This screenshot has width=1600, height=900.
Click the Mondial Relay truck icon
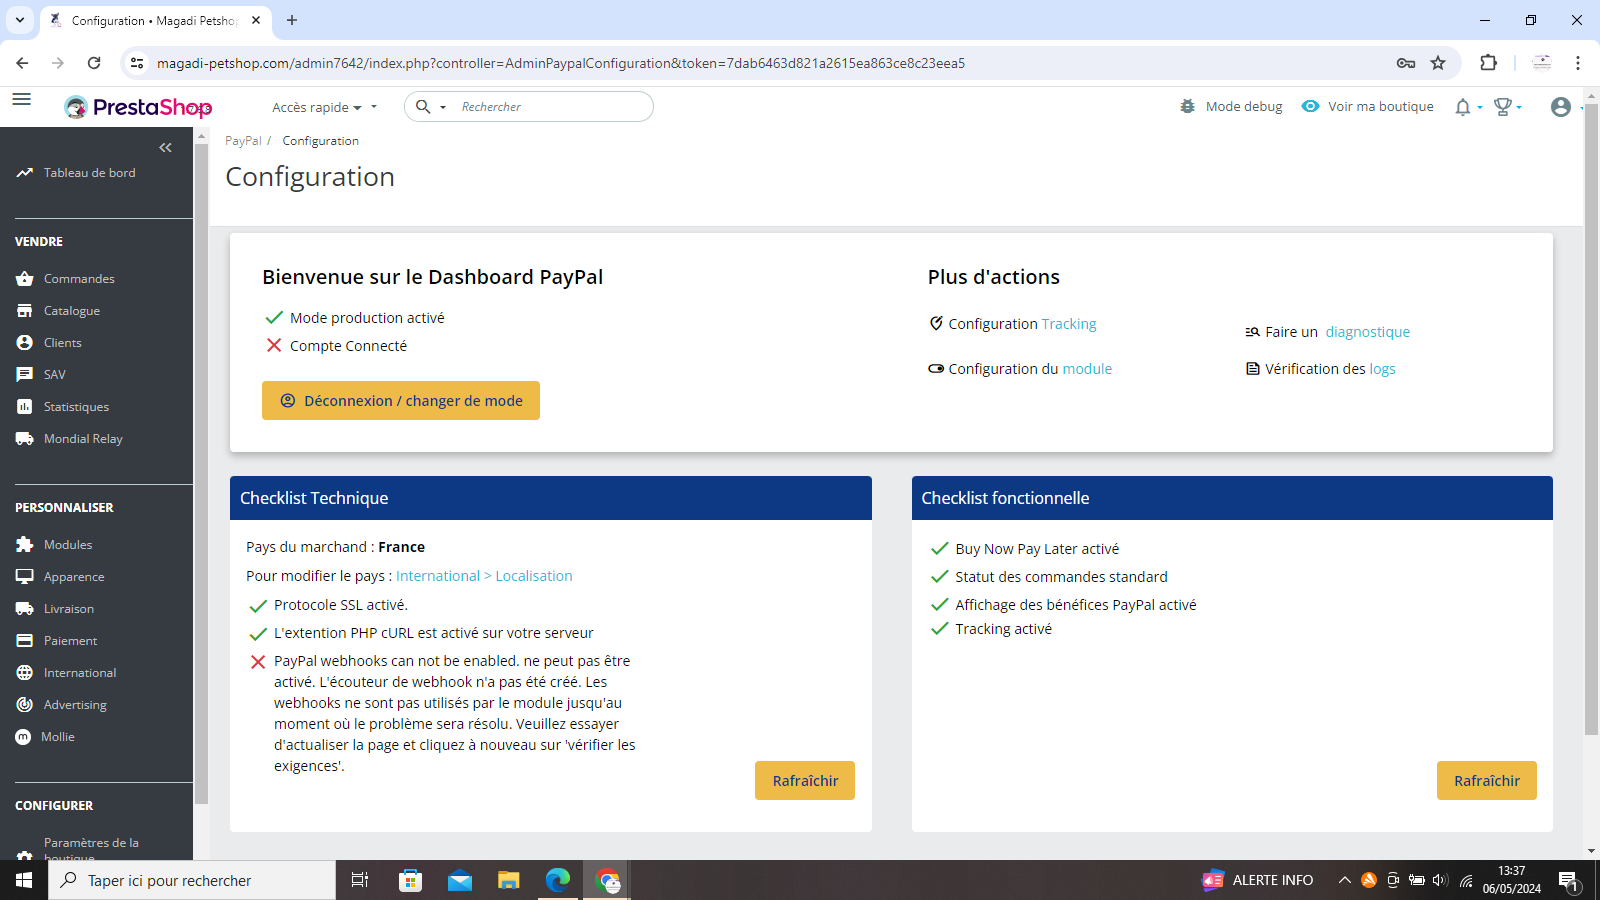pos(25,439)
